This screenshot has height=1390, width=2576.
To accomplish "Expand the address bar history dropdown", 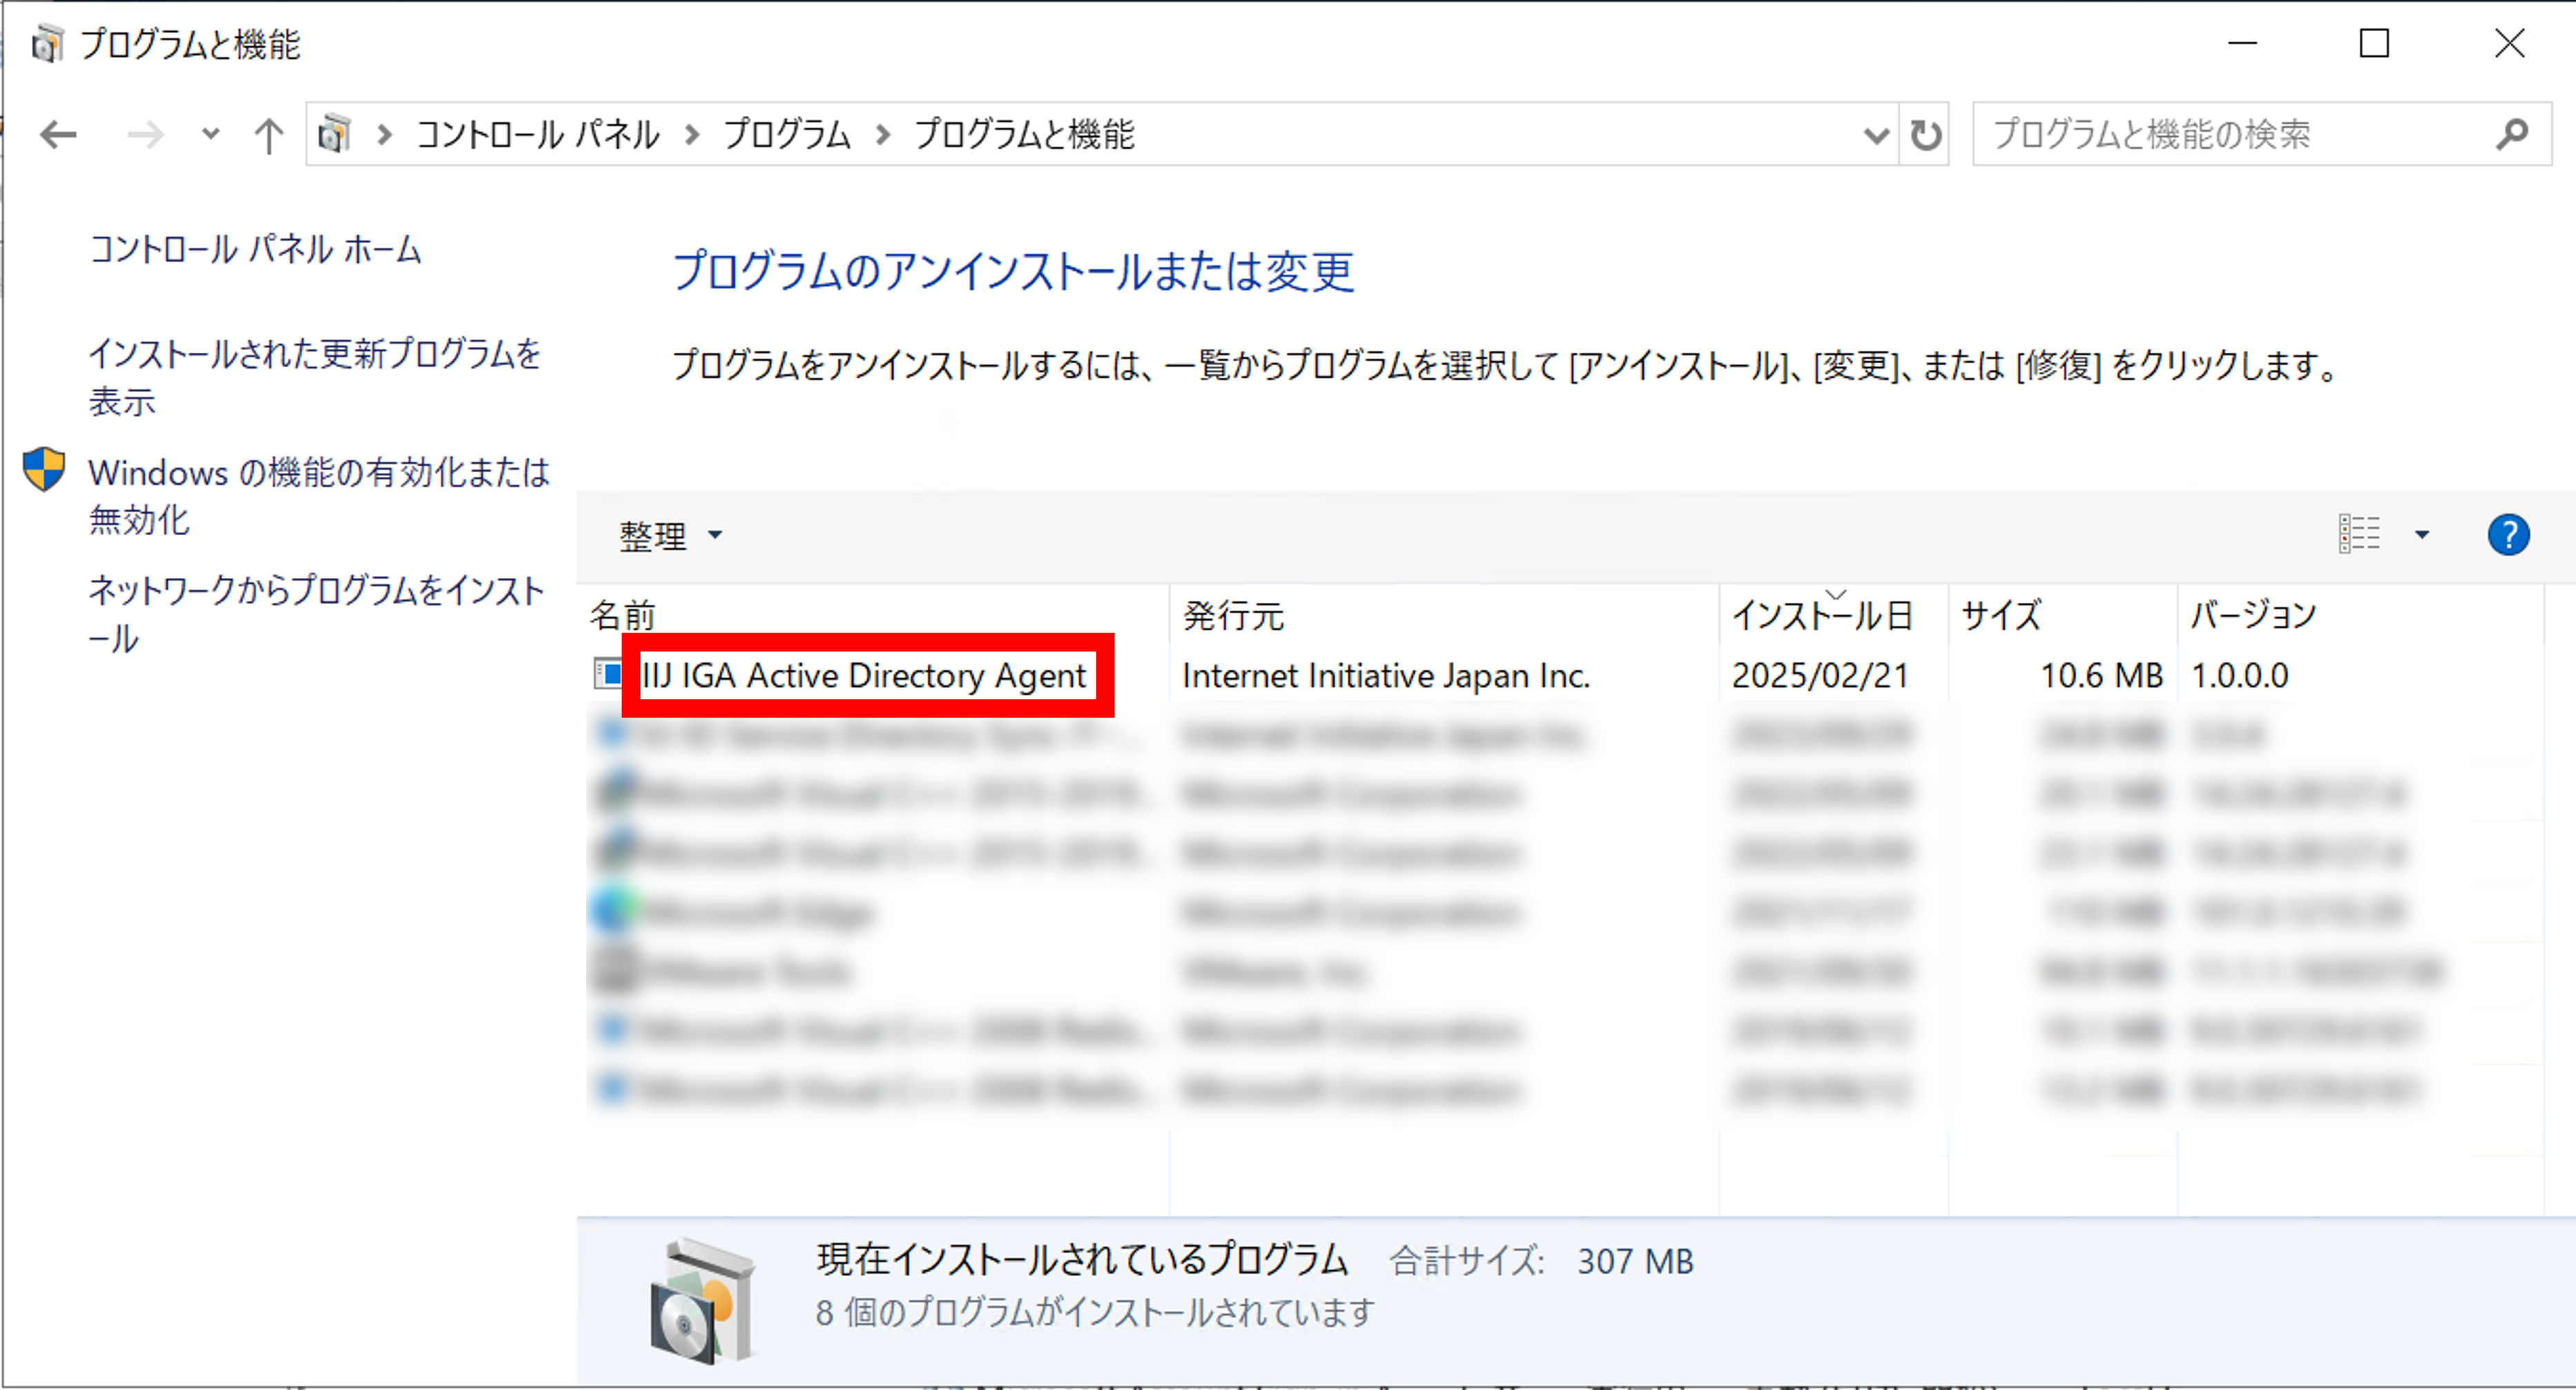I will tap(1875, 134).
